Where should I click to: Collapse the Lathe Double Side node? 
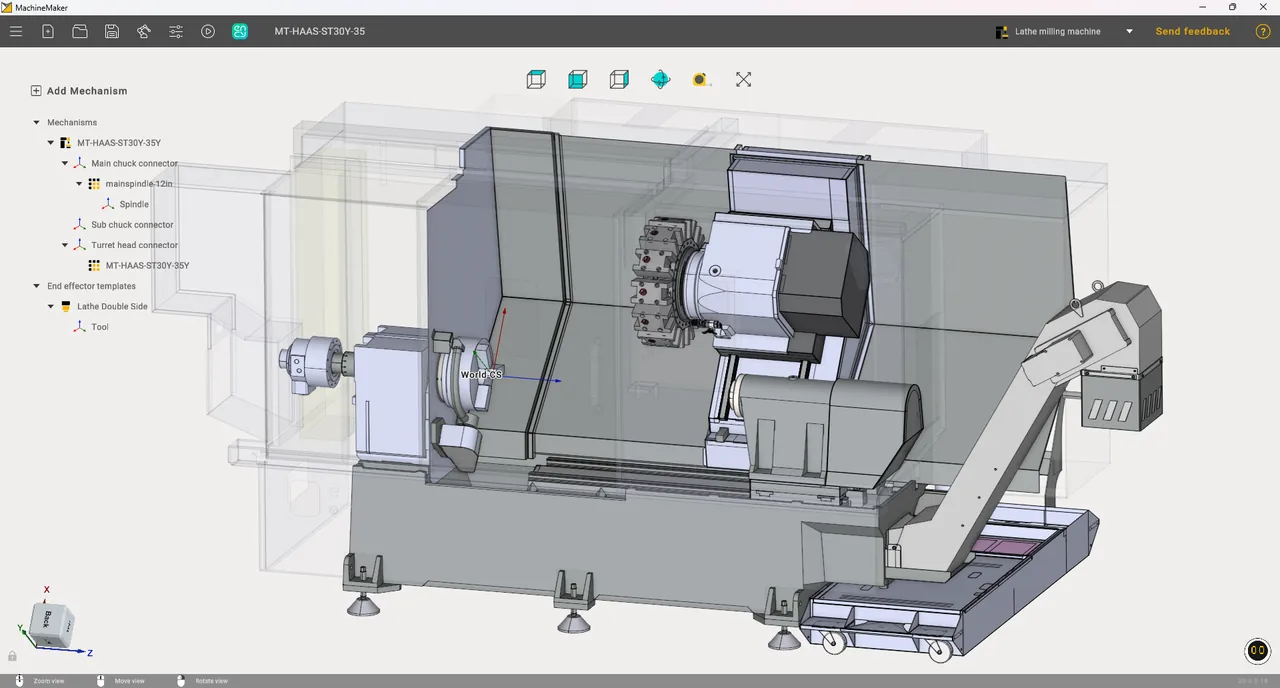point(51,306)
